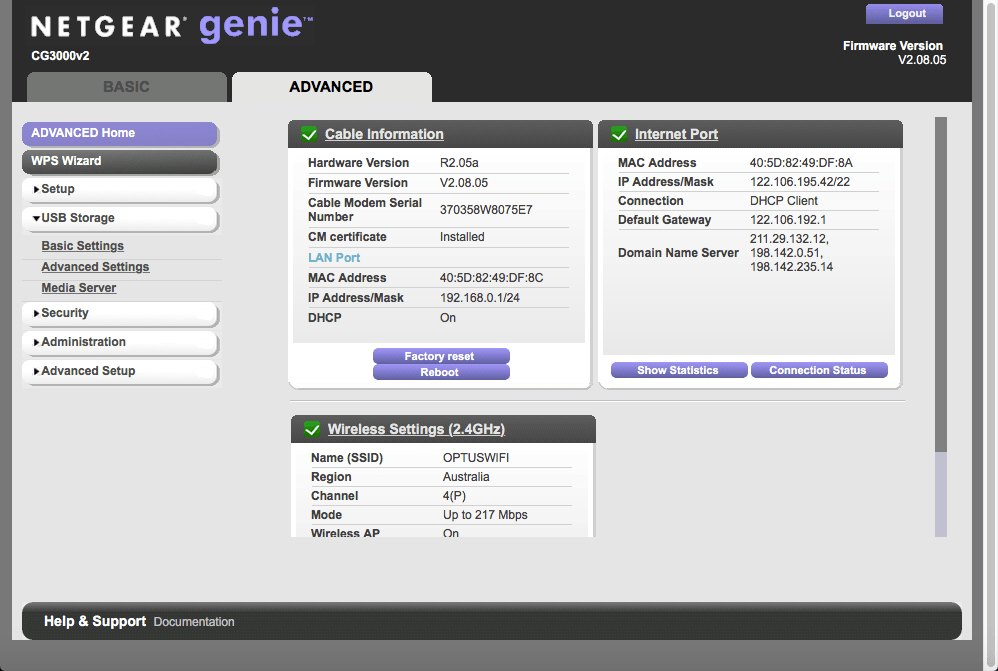Click the Factory reset button
998x671 pixels.
tap(441, 356)
